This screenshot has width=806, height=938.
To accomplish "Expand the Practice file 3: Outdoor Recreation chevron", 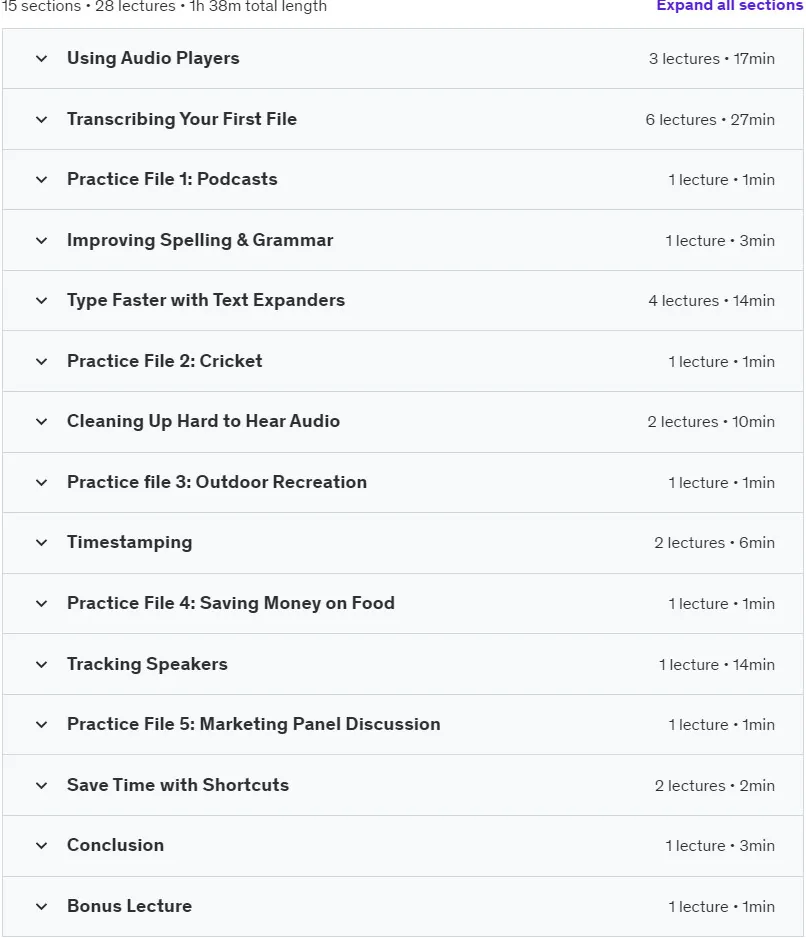I will 41,482.
